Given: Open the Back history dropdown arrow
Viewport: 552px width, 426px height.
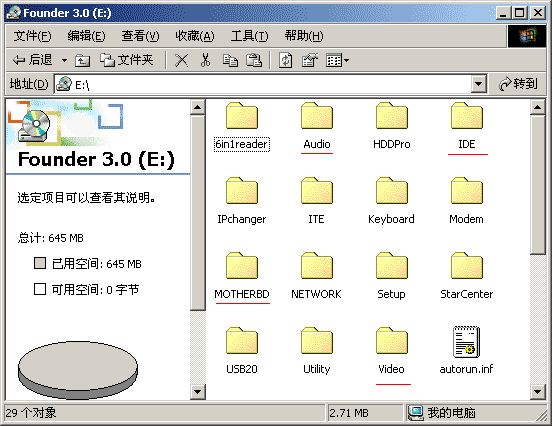Looking at the screenshot, I should click(64, 61).
